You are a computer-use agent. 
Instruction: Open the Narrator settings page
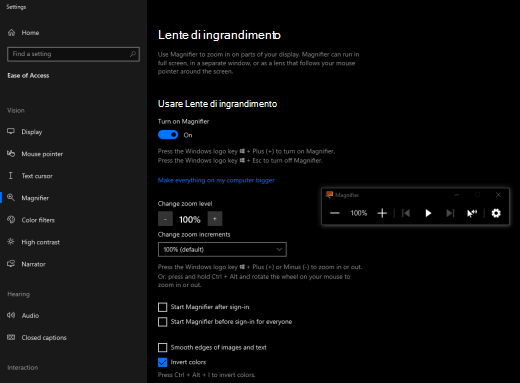tap(73, 264)
